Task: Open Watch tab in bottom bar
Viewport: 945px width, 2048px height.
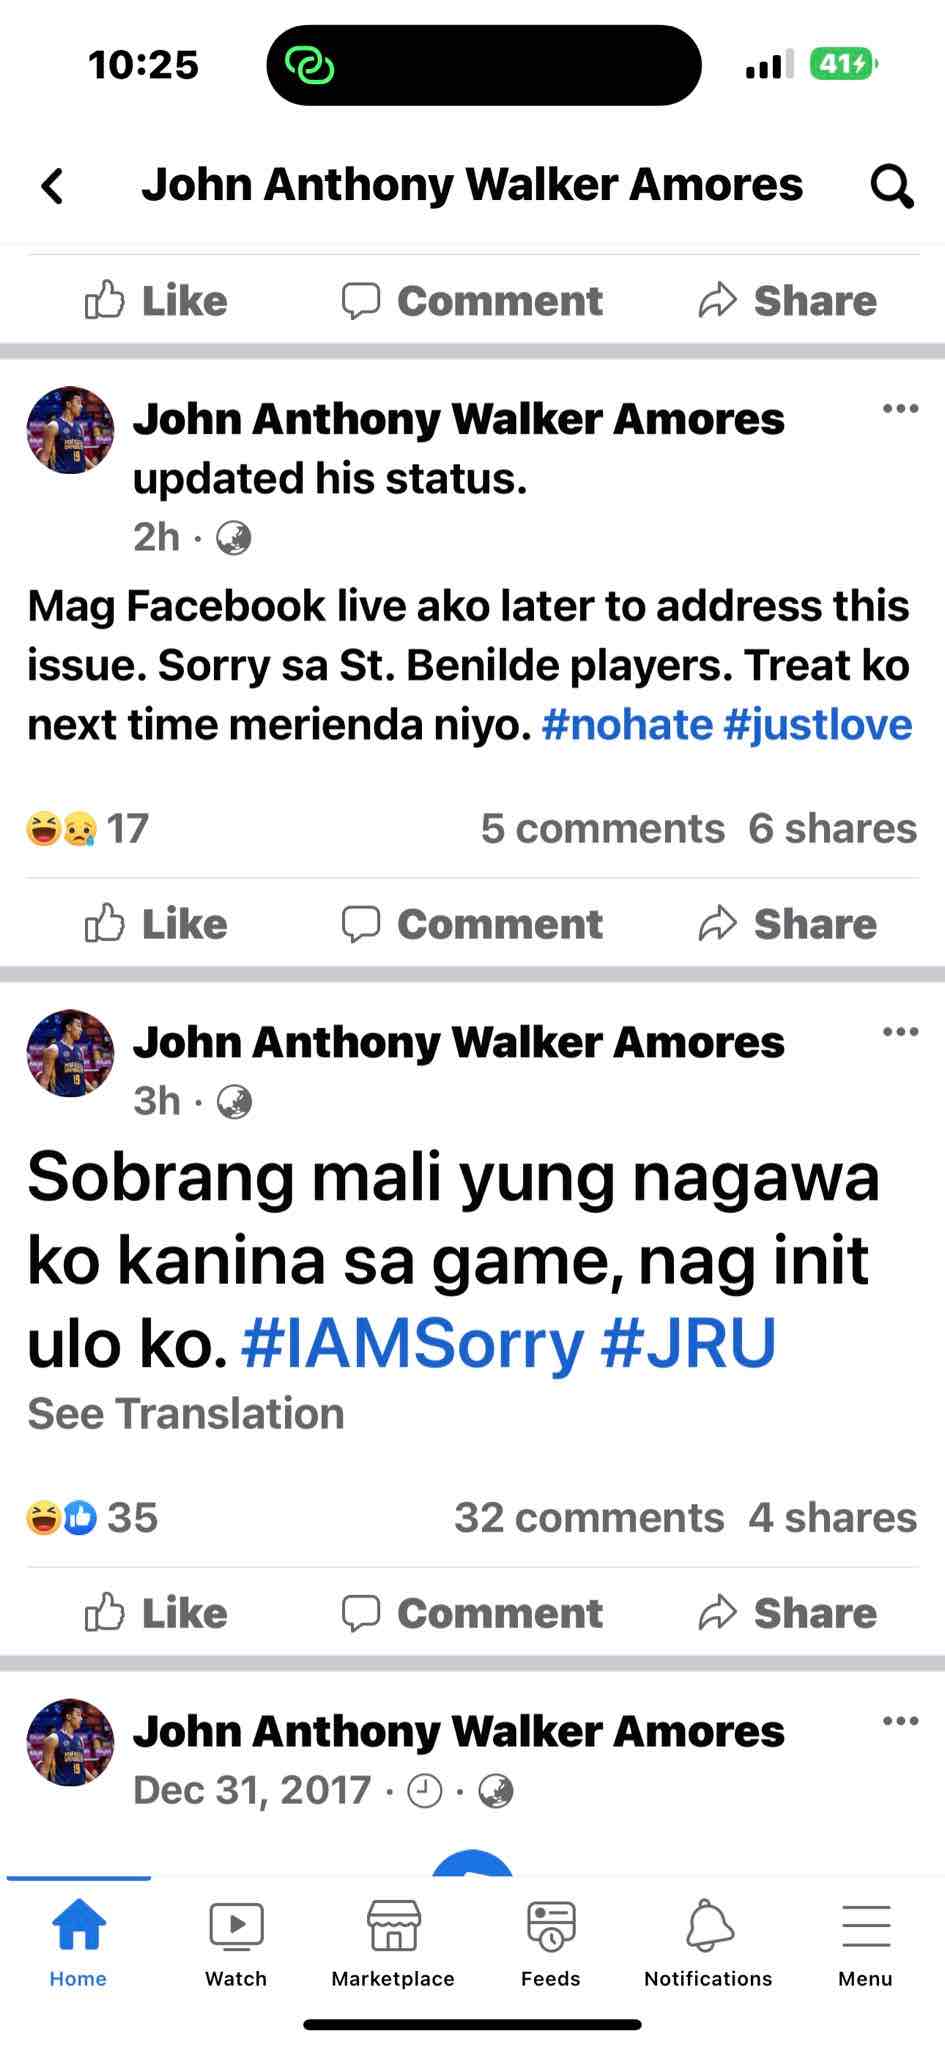Action: click(x=236, y=1944)
